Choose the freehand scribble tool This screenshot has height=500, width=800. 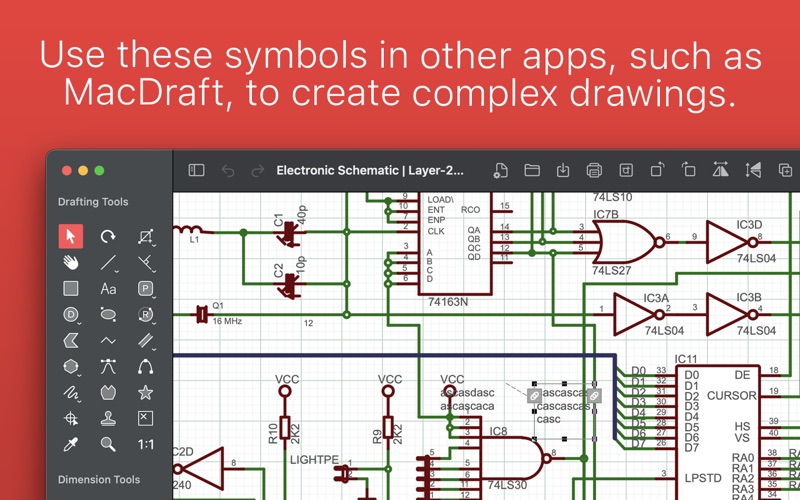[71, 393]
